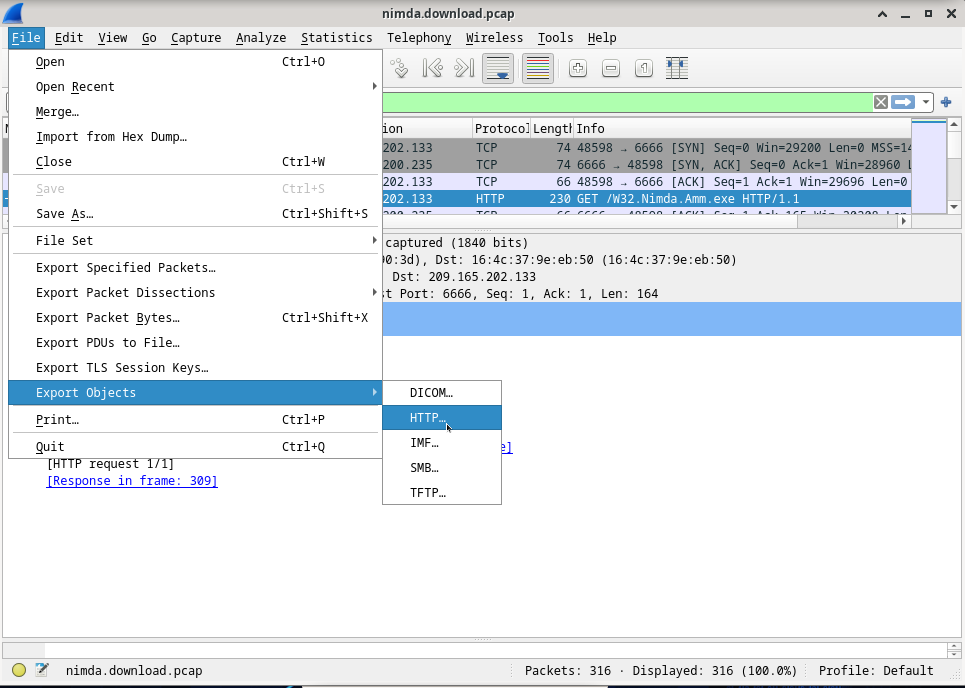Expand the Open Recent submenu
Image resolution: width=965 pixels, height=688 pixels.
195,87
